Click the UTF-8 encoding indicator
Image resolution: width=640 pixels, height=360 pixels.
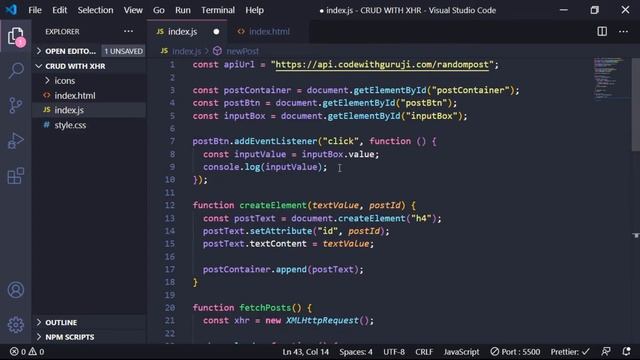click(394, 351)
